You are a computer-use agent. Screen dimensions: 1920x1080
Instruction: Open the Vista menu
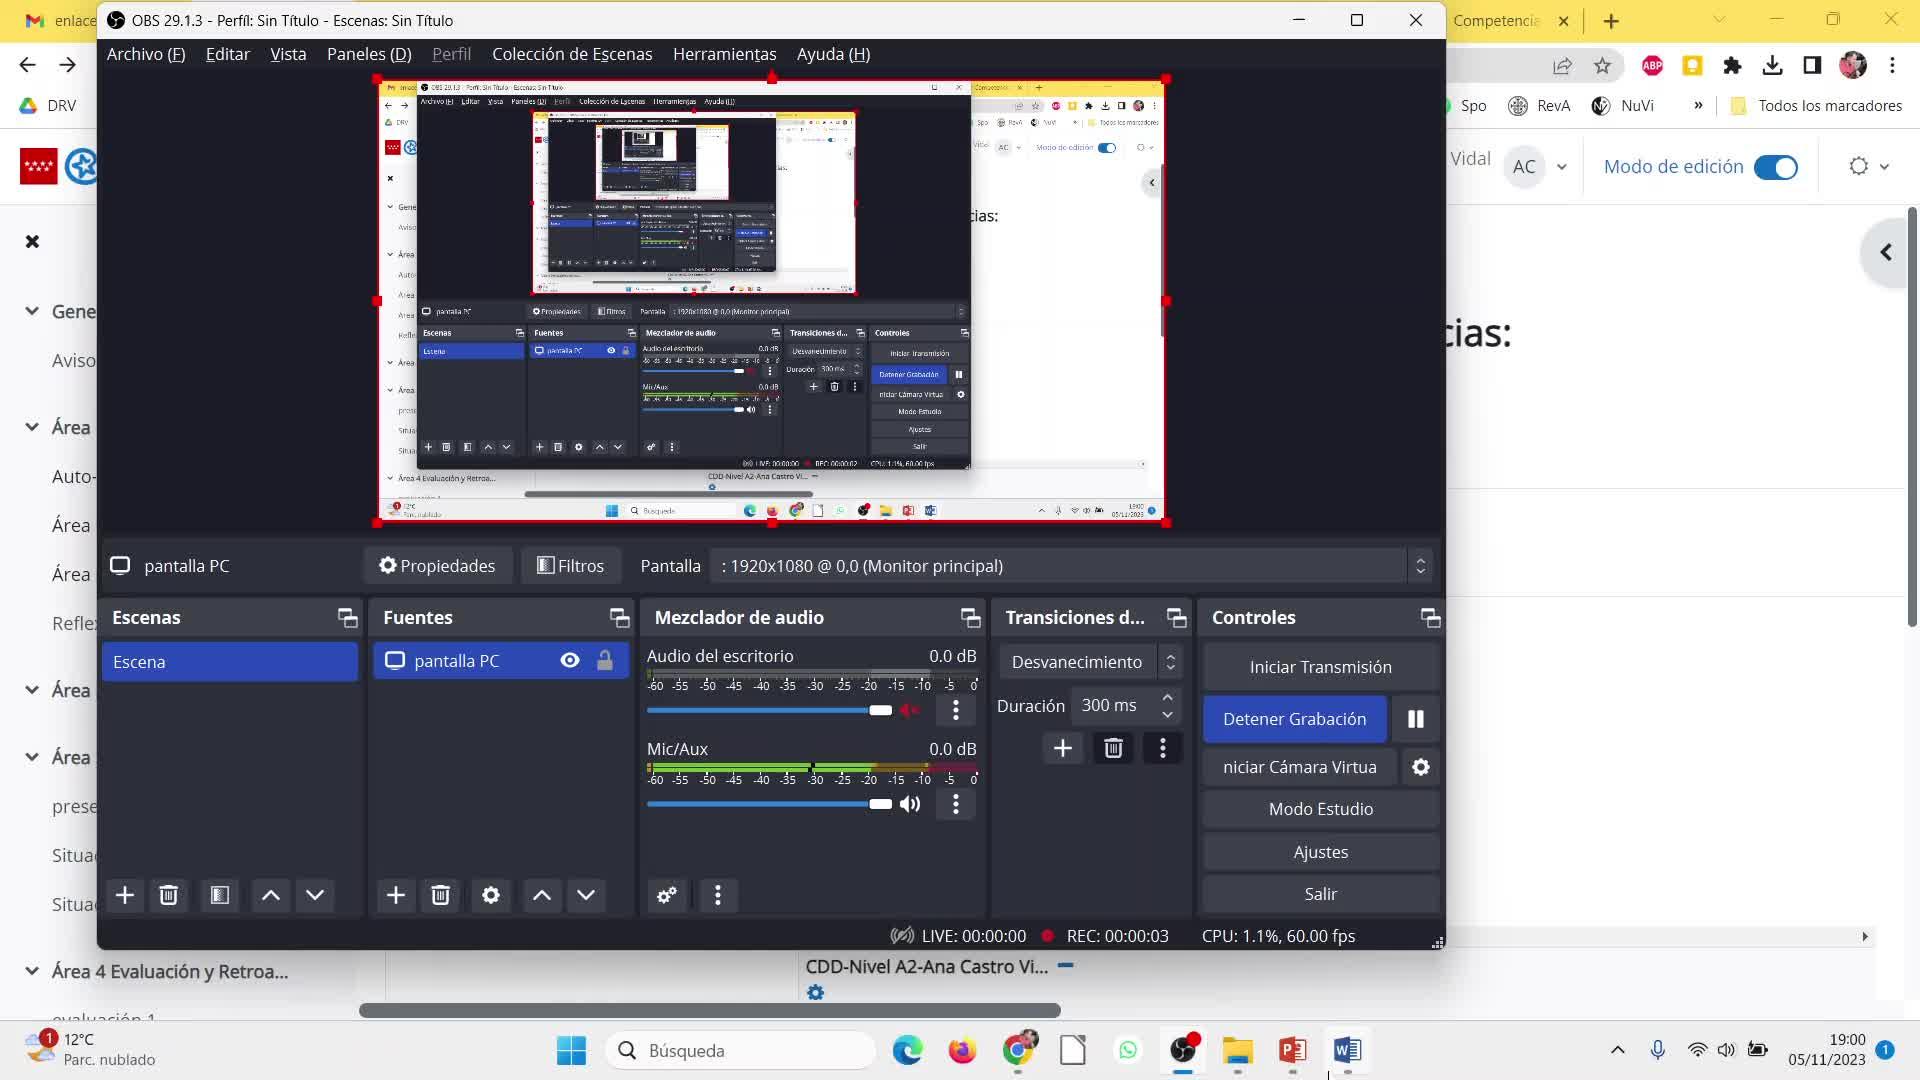pyautogui.click(x=288, y=54)
